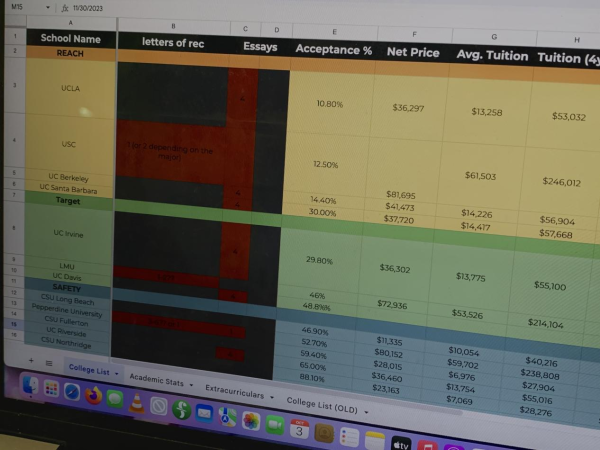
Task: Open the green S app in dock
Action: tap(181, 410)
